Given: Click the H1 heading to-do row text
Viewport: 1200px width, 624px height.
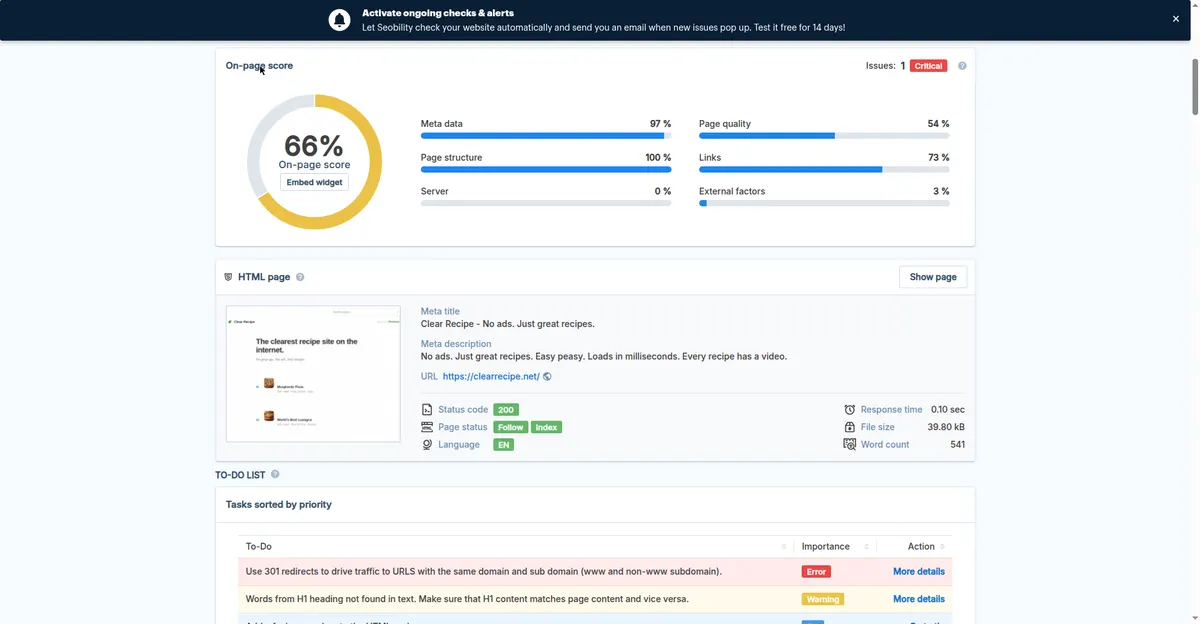Looking at the screenshot, I should coord(467,599).
